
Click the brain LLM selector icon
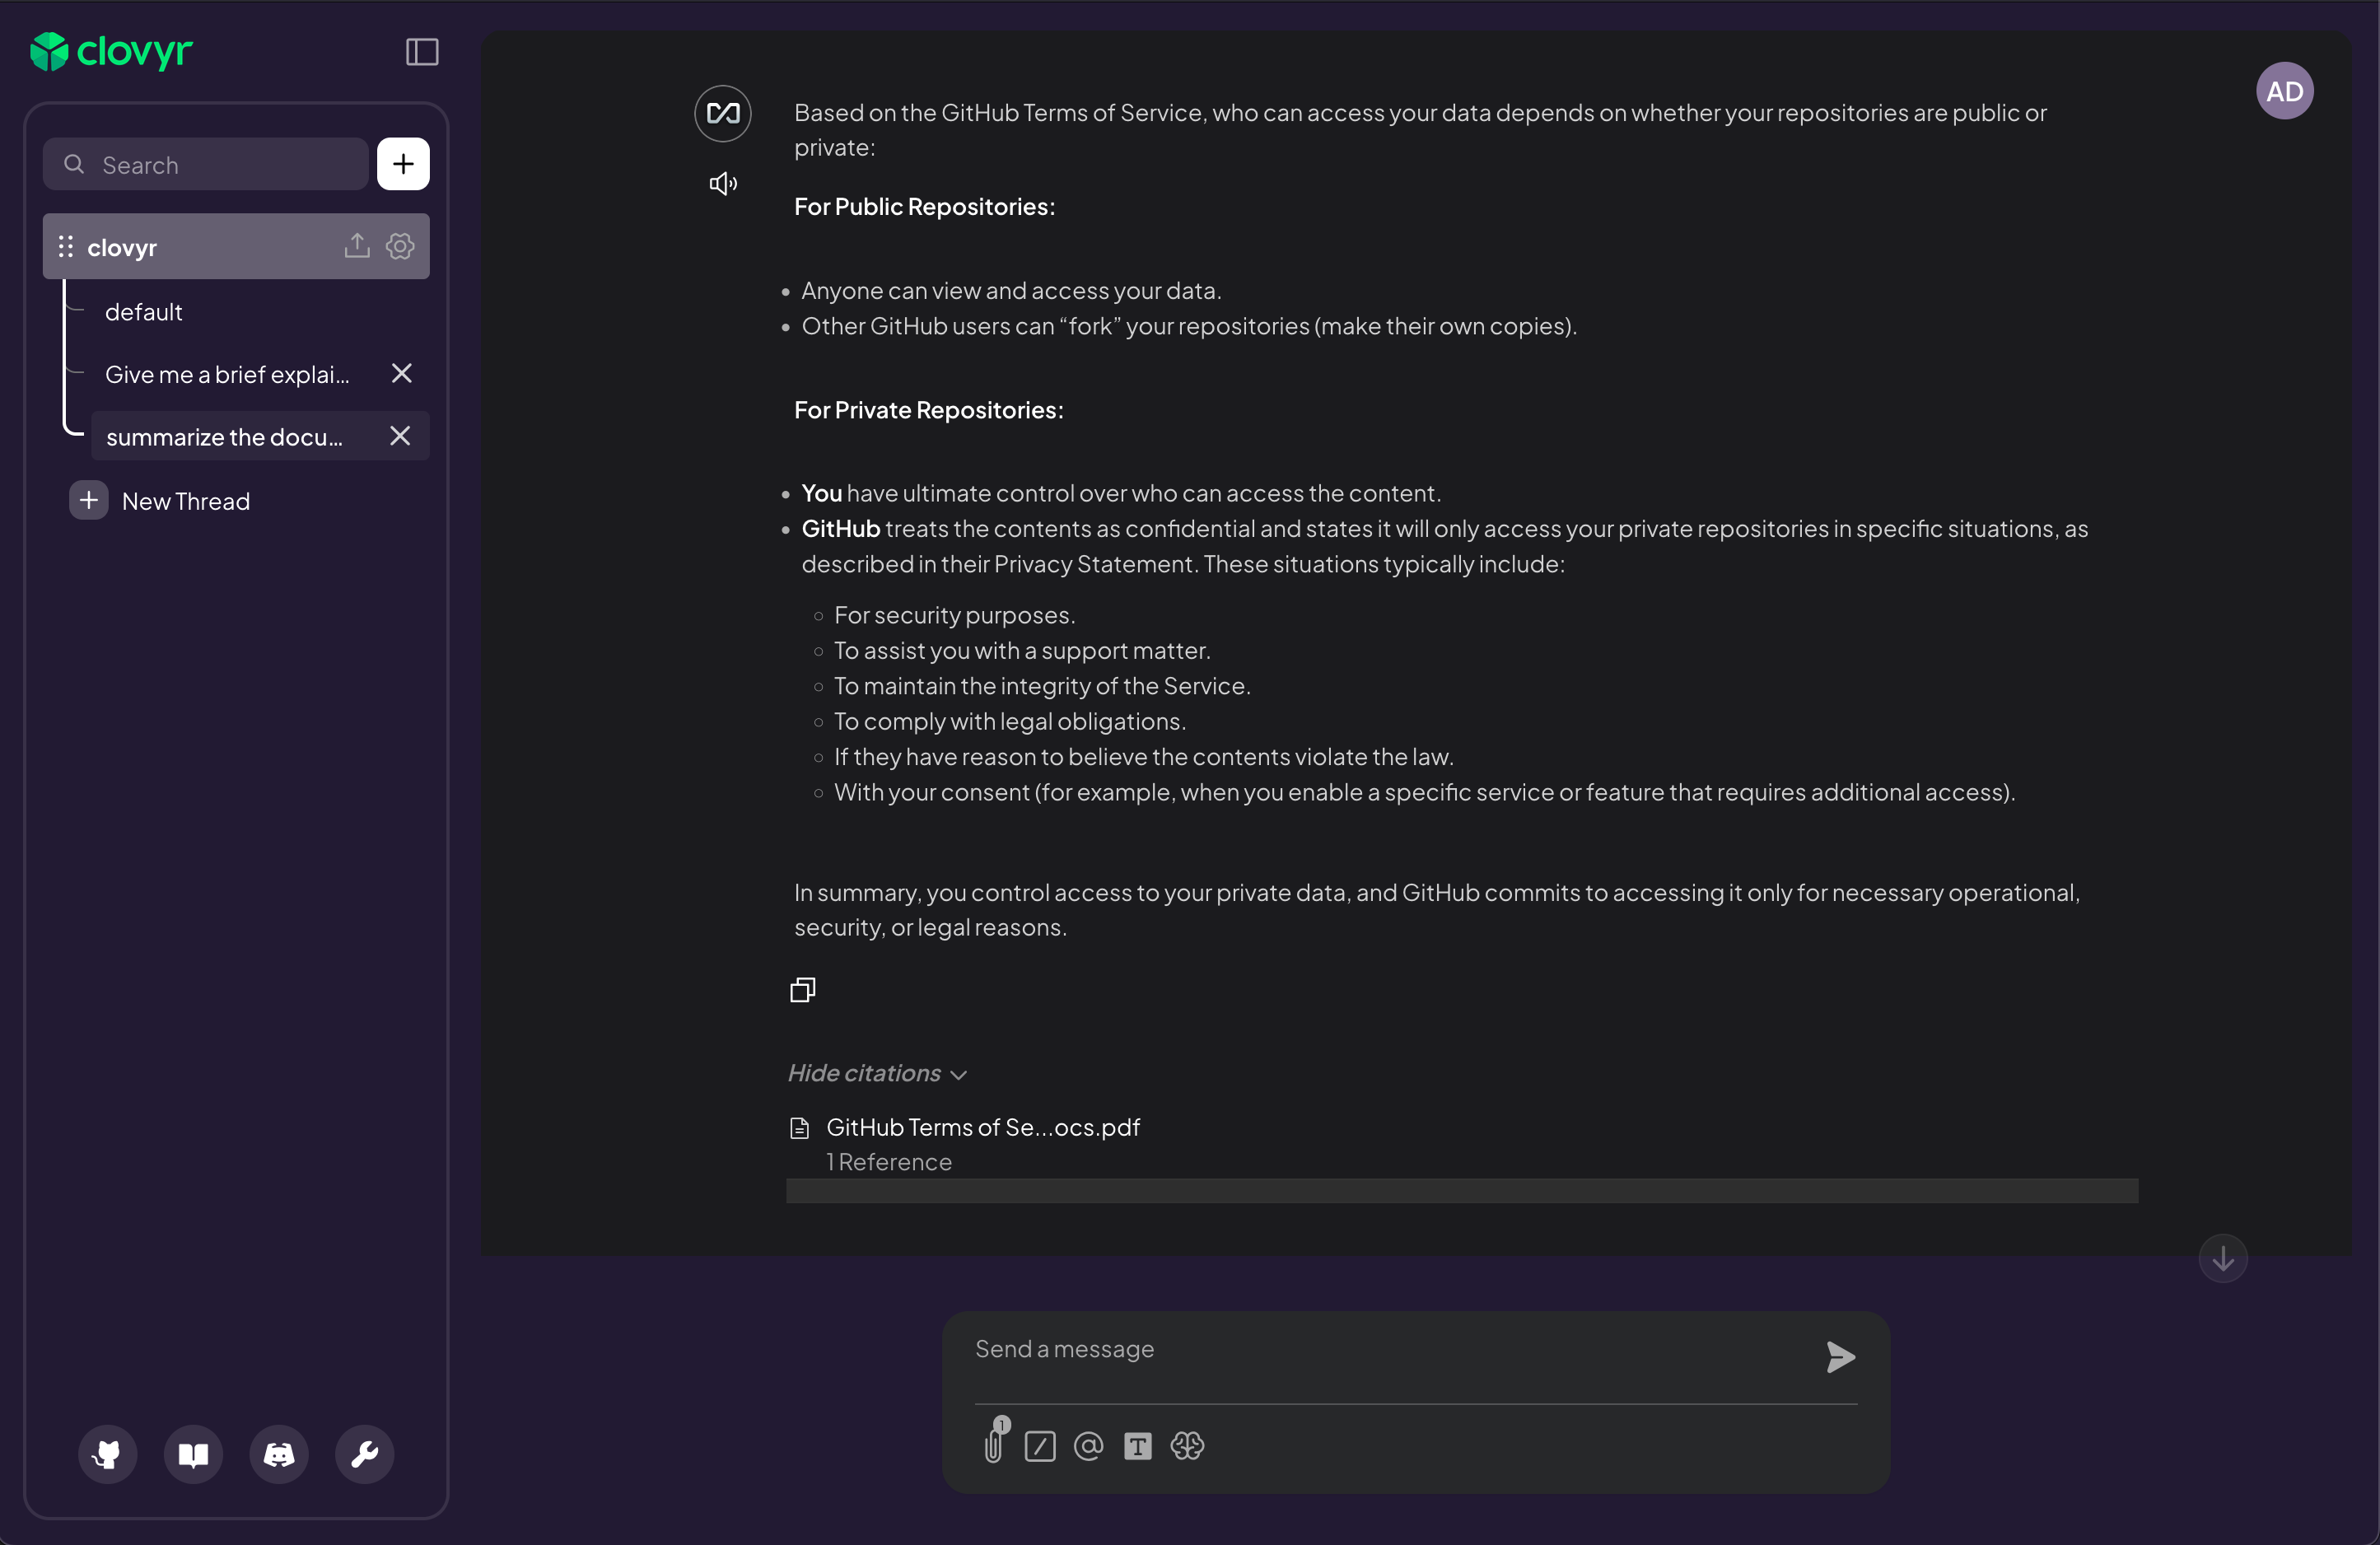click(x=1187, y=1446)
